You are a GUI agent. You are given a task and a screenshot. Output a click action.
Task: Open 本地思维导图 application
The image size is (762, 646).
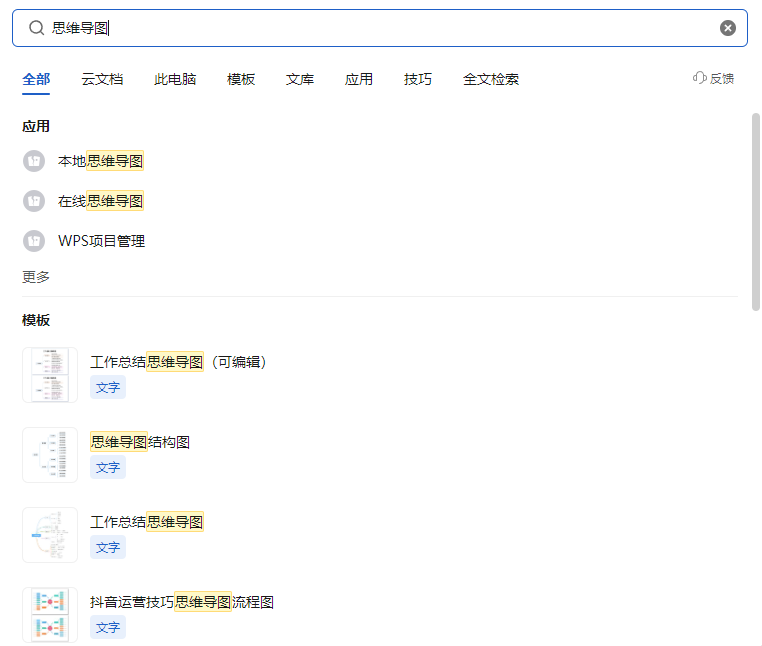[x=101, y=161]
